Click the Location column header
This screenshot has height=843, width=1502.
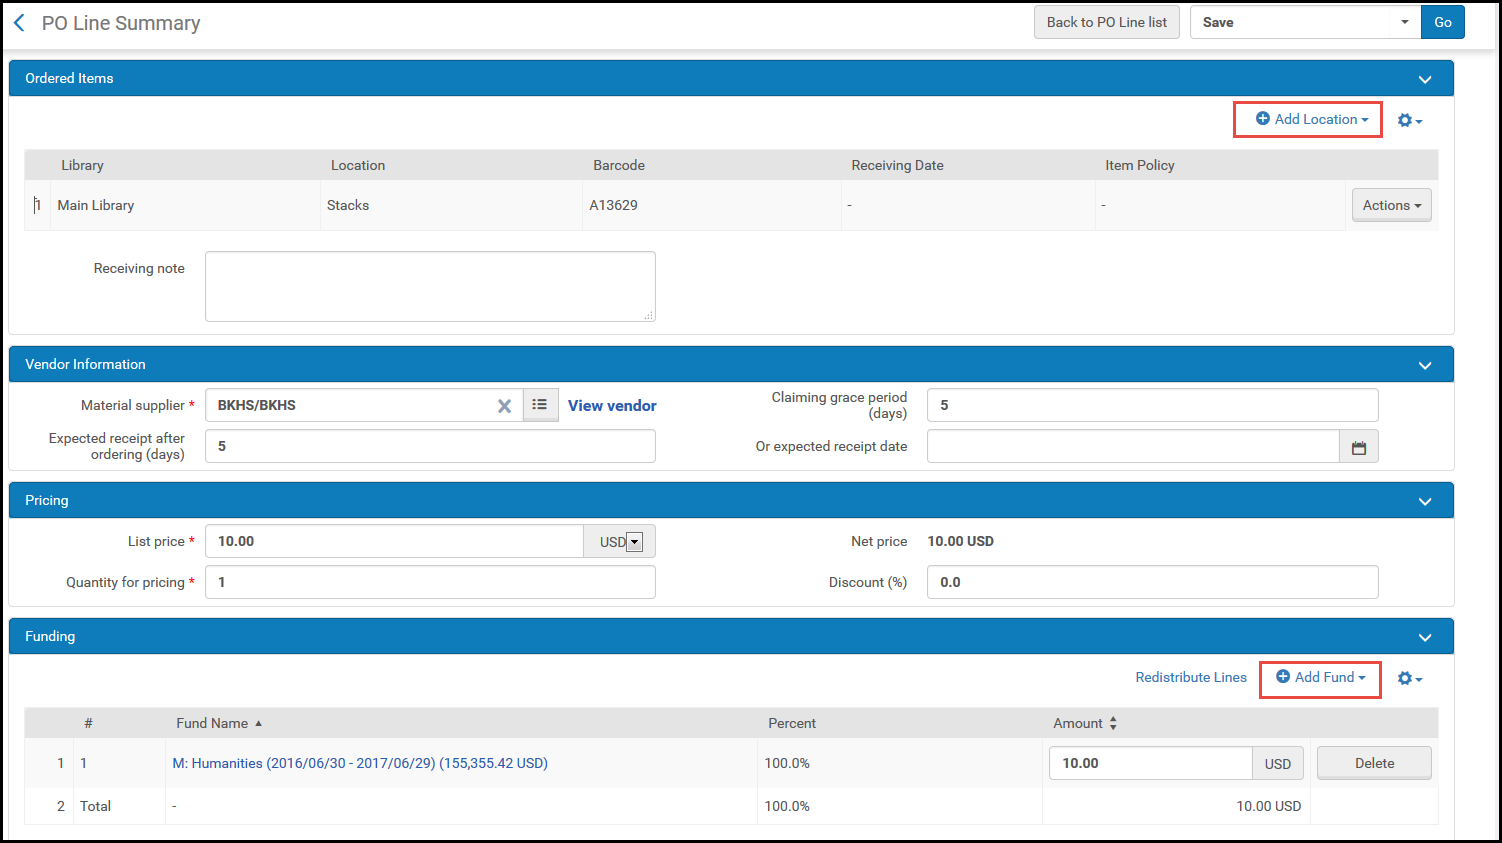(358, 165)
